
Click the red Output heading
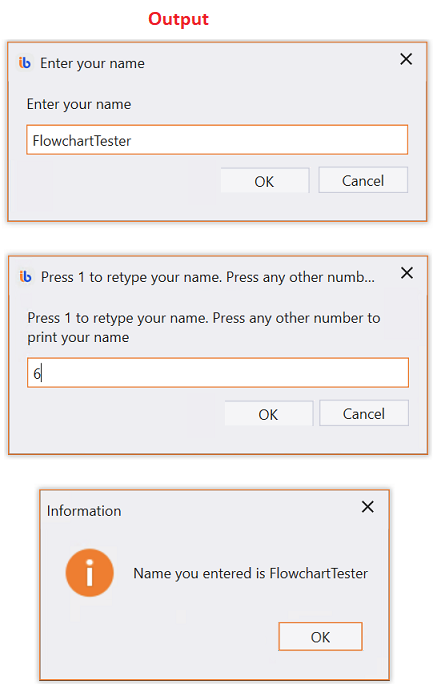pos(178,19)
